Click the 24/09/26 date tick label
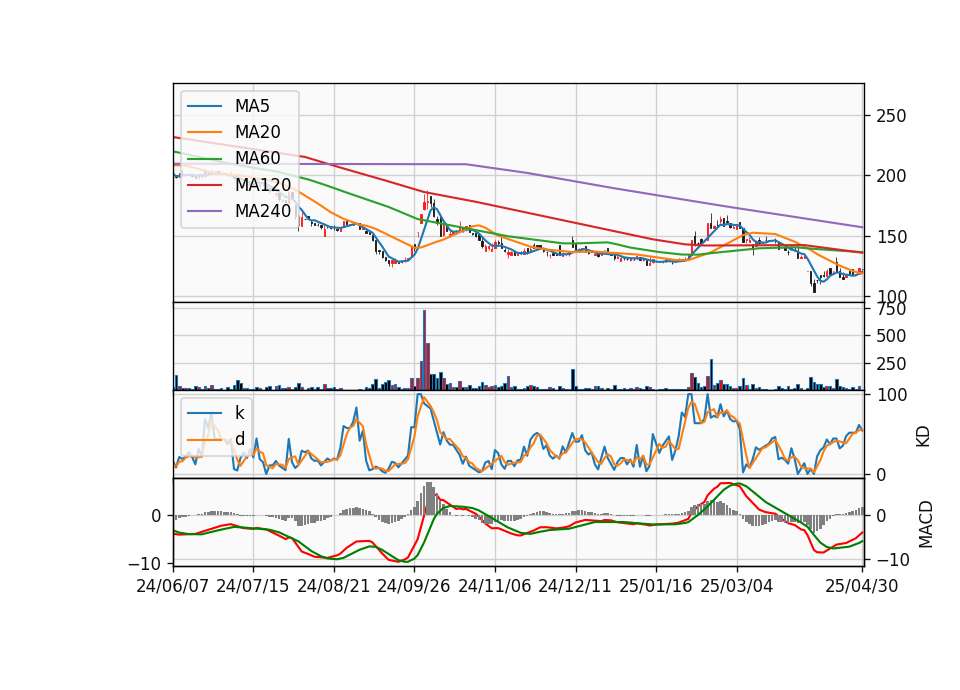960x690 pixels. coord(414,586)
